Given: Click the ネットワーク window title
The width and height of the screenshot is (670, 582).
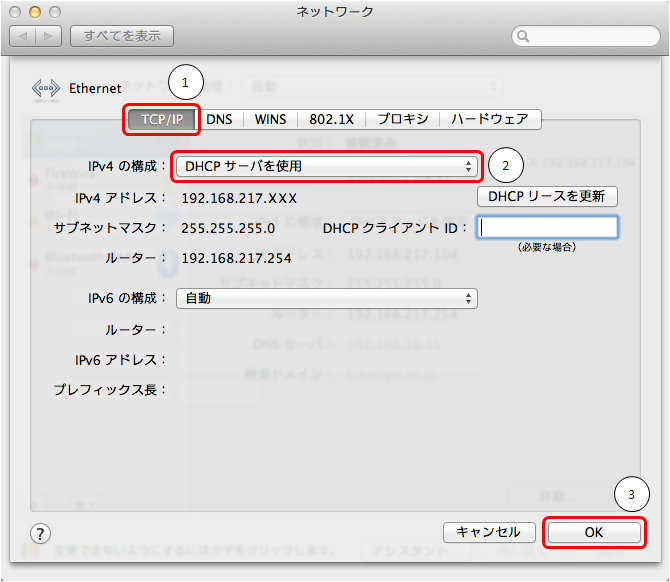Looking at the screenshot, I should [335, 12].
